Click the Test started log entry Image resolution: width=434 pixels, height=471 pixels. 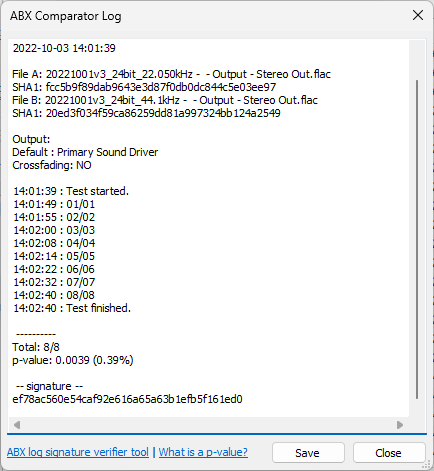point(71,191)
